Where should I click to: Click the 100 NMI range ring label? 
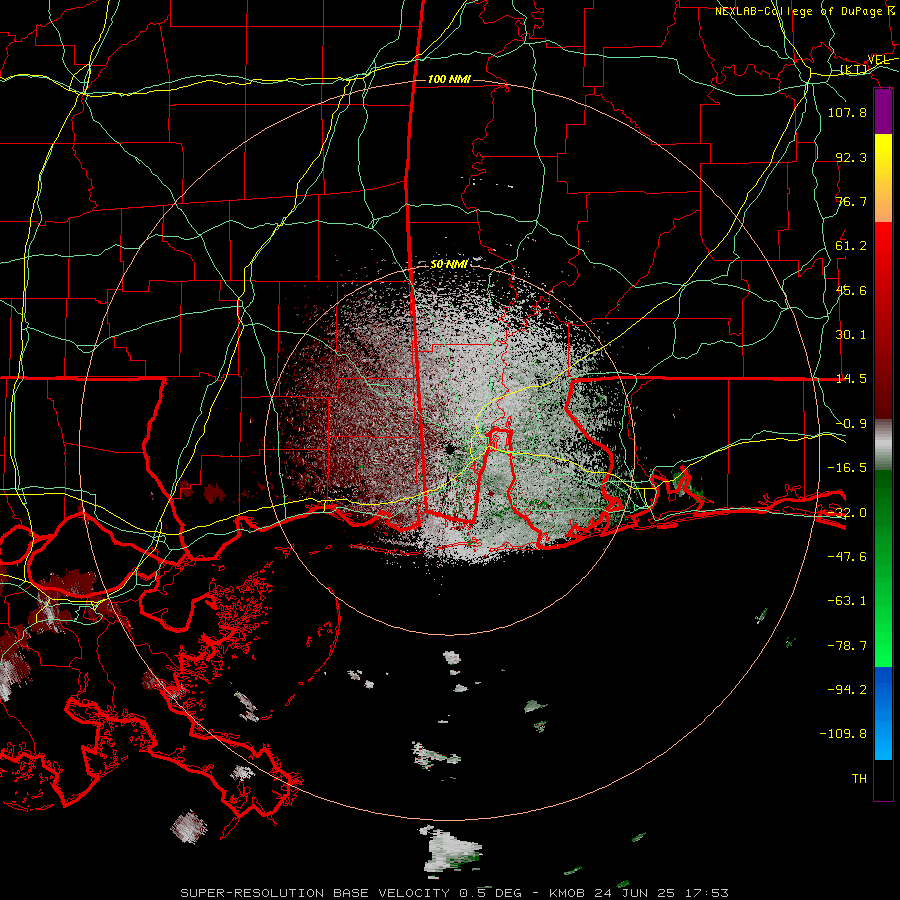(449, 79)
